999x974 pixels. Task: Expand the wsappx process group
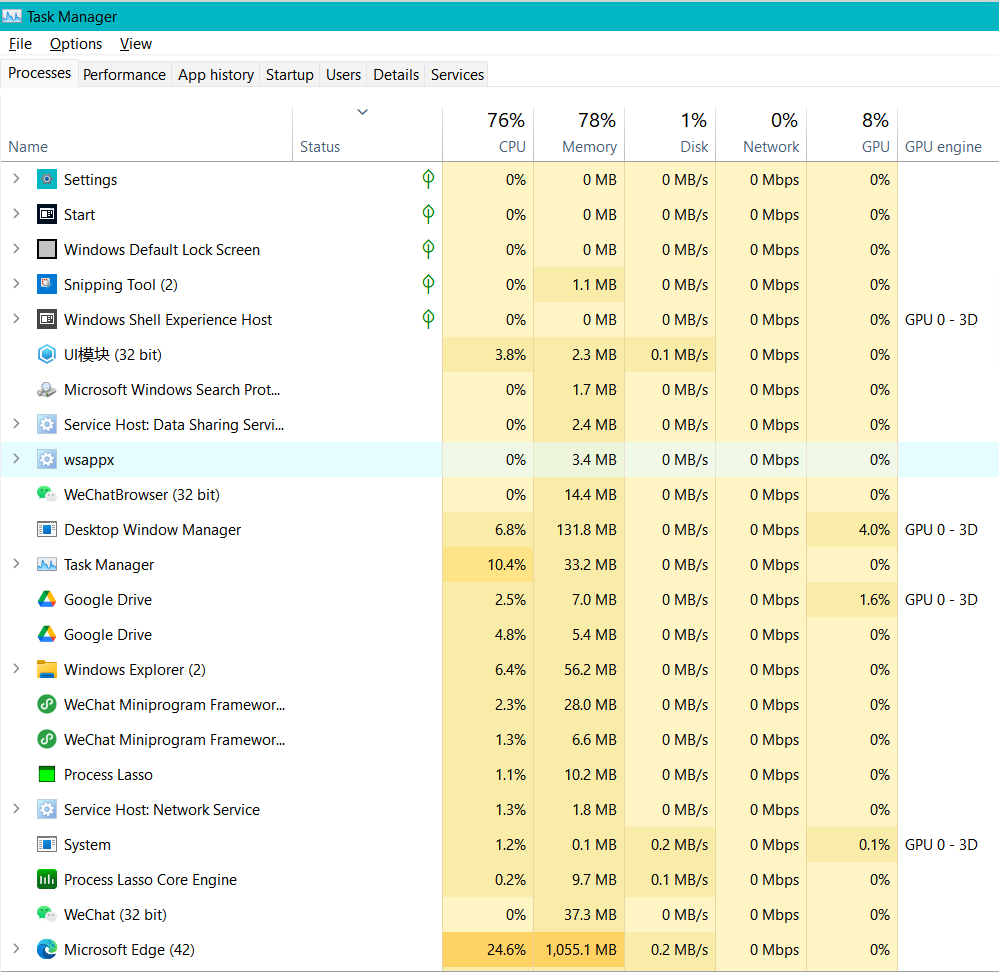tap(17, 459)
